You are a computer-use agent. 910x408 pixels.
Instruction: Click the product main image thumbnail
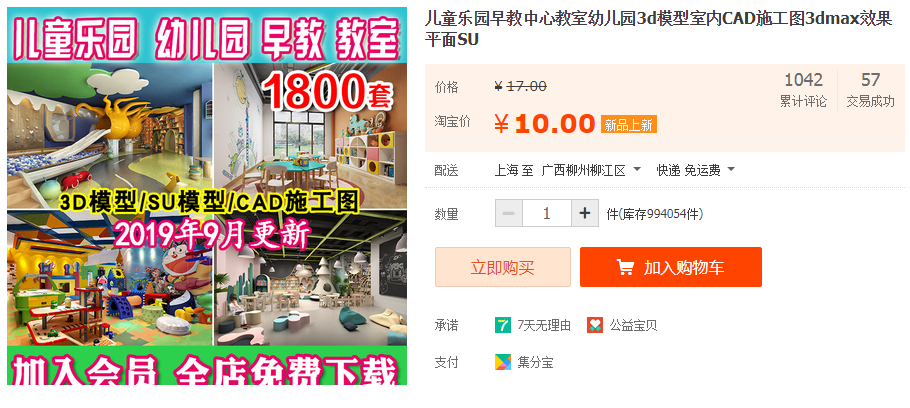point(207,196)
